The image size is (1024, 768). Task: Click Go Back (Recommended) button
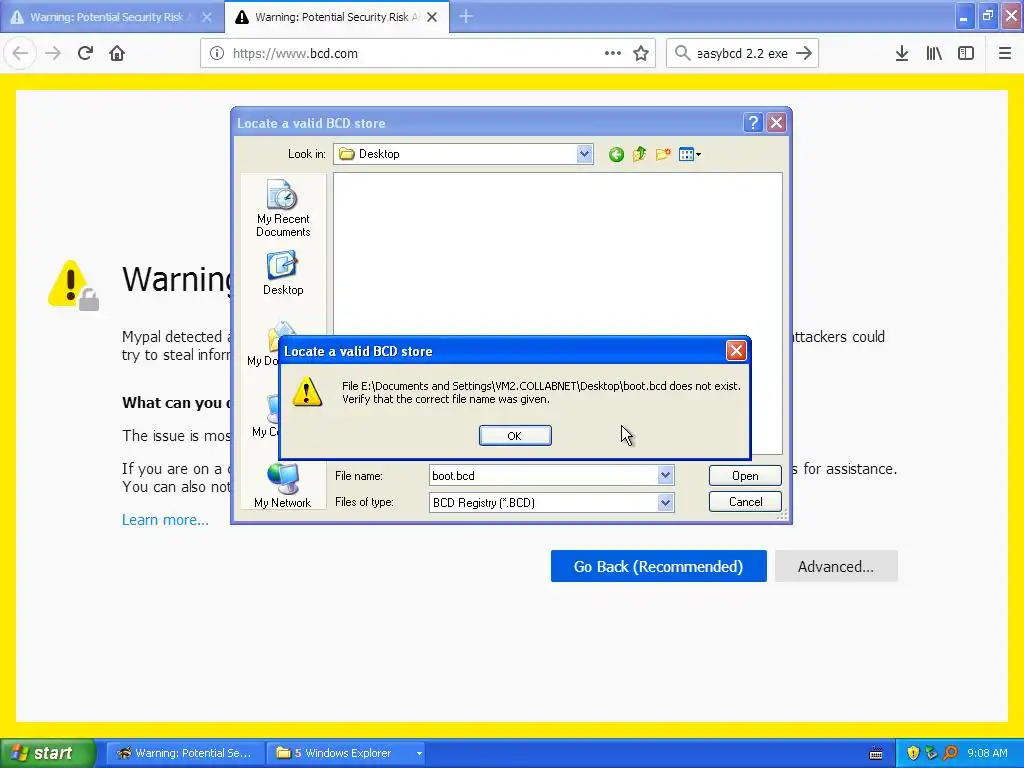[658, 566]
